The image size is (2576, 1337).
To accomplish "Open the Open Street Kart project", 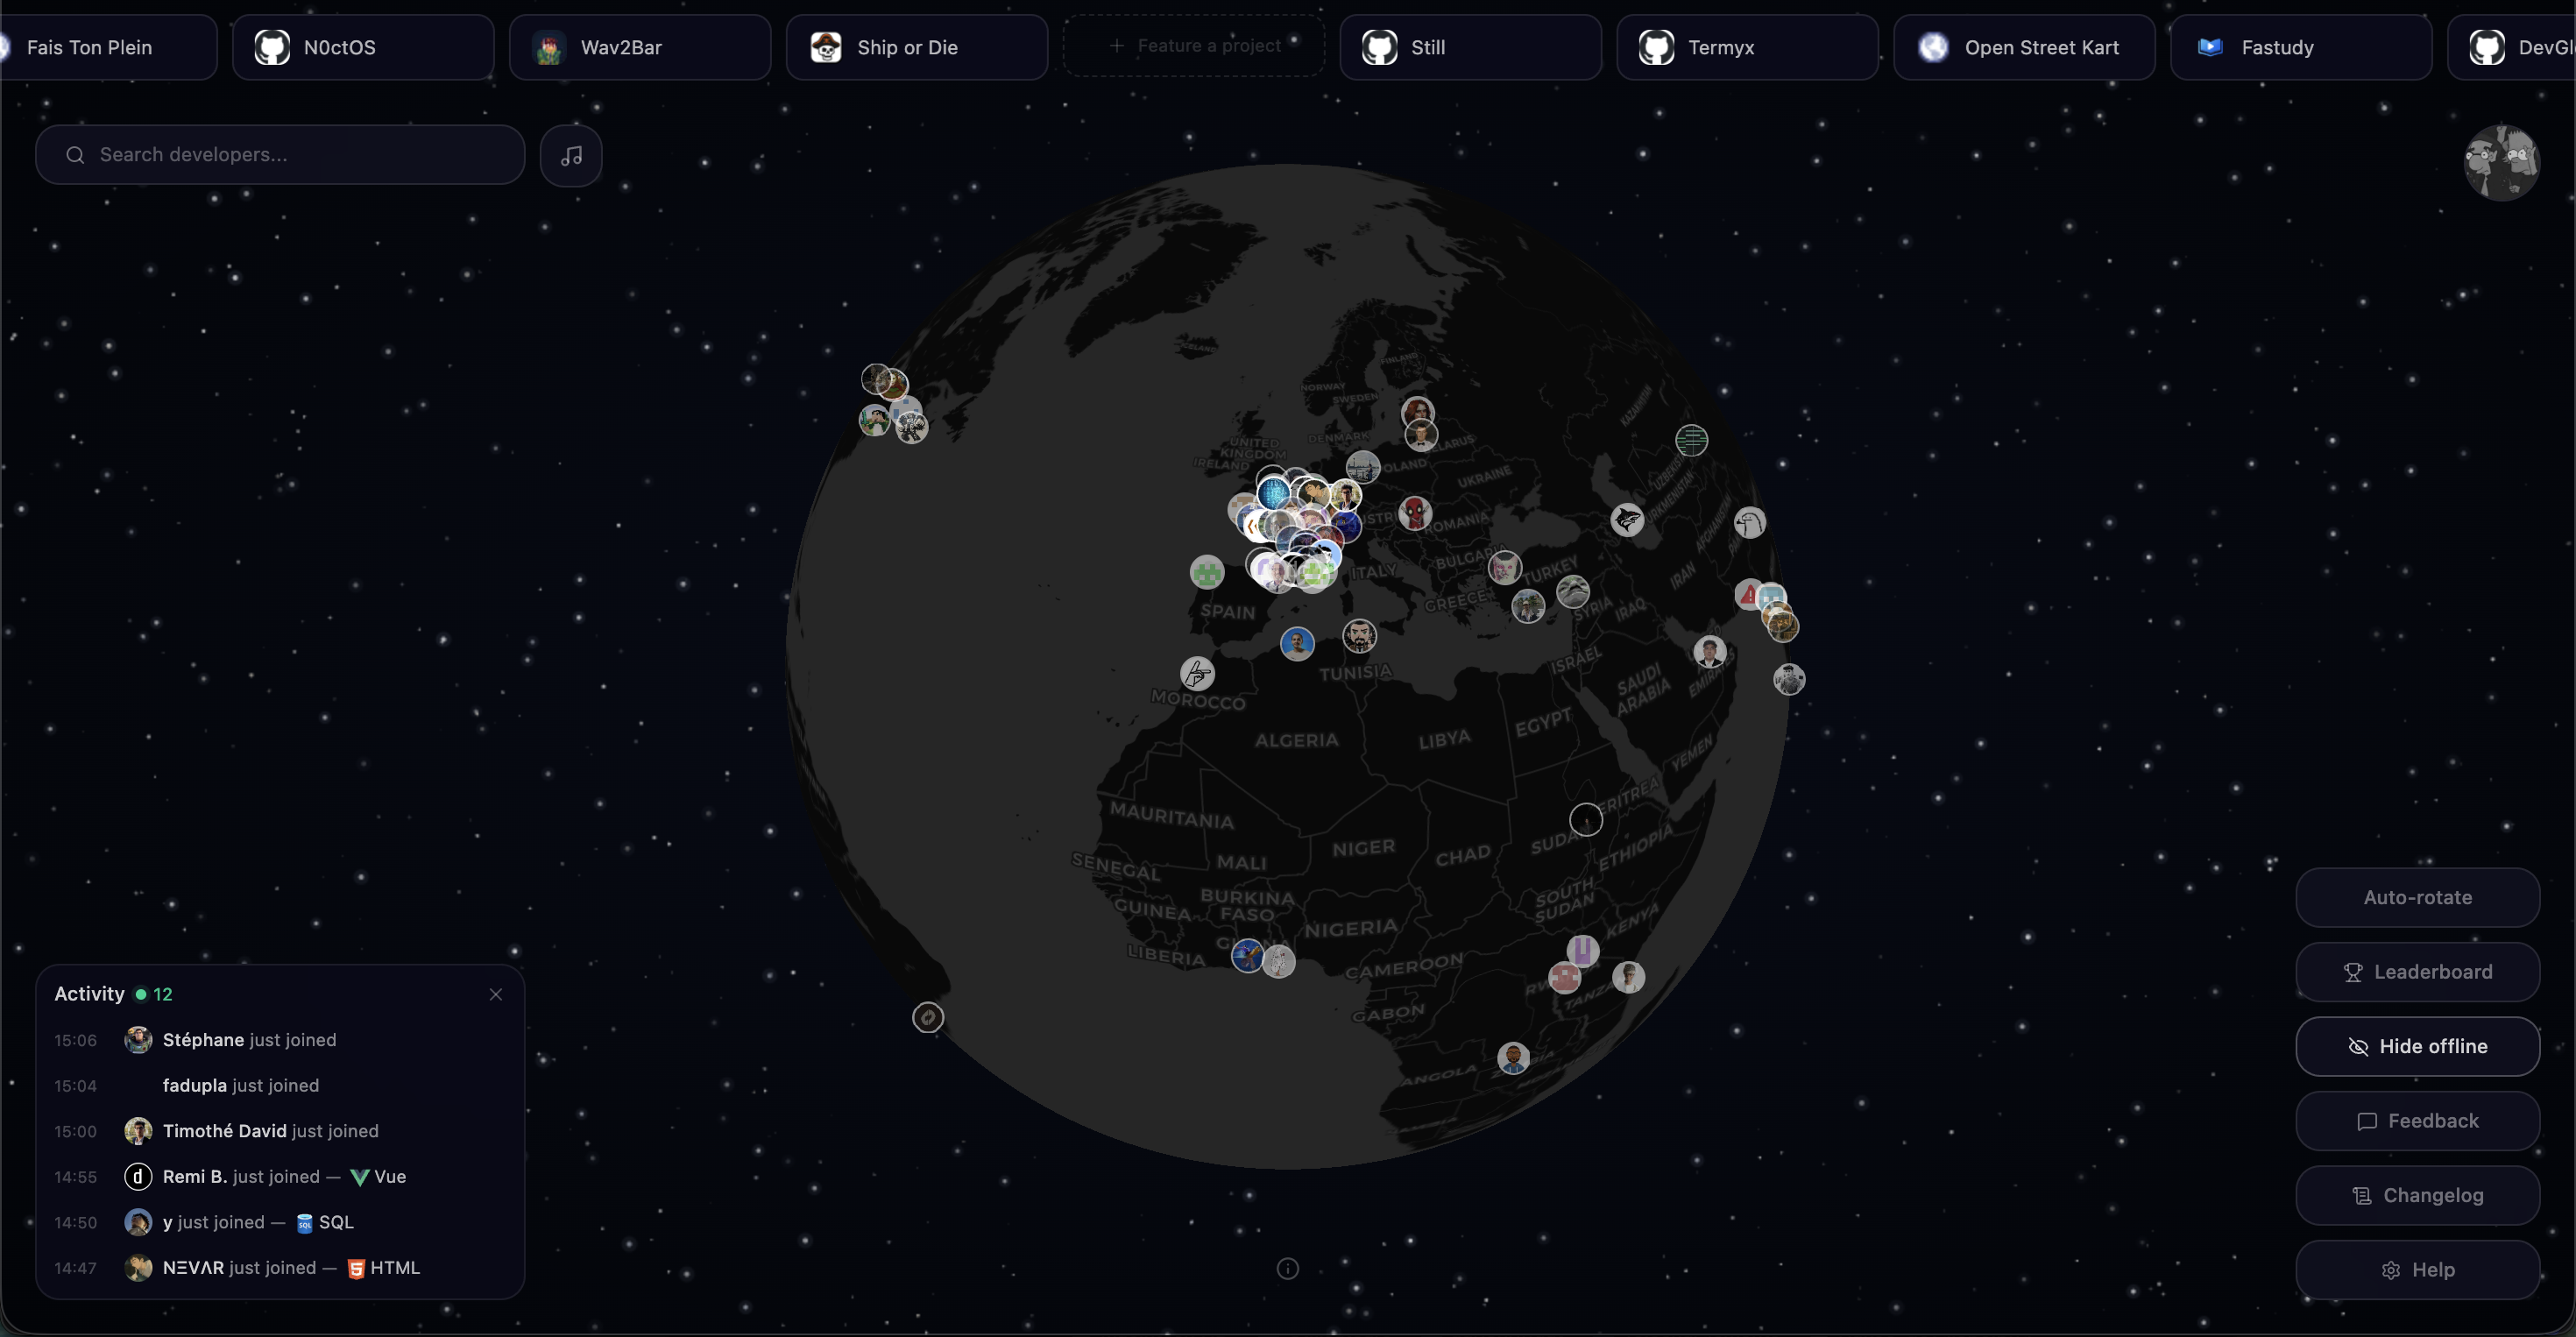I will pyautogui.click(x=2023, y=47).
